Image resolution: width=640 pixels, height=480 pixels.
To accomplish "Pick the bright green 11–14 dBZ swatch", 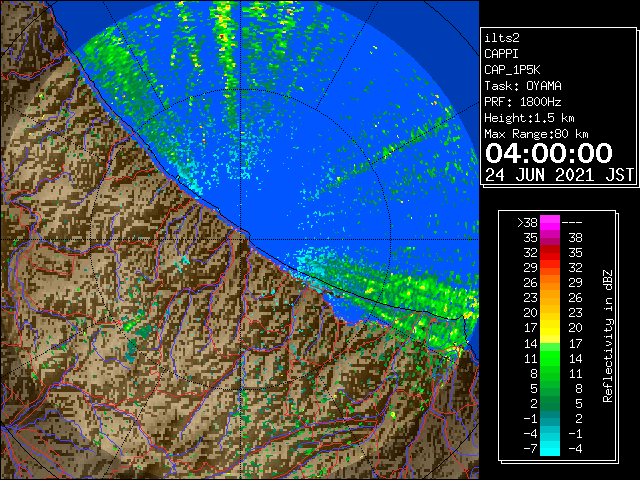I will coord(550,358).
